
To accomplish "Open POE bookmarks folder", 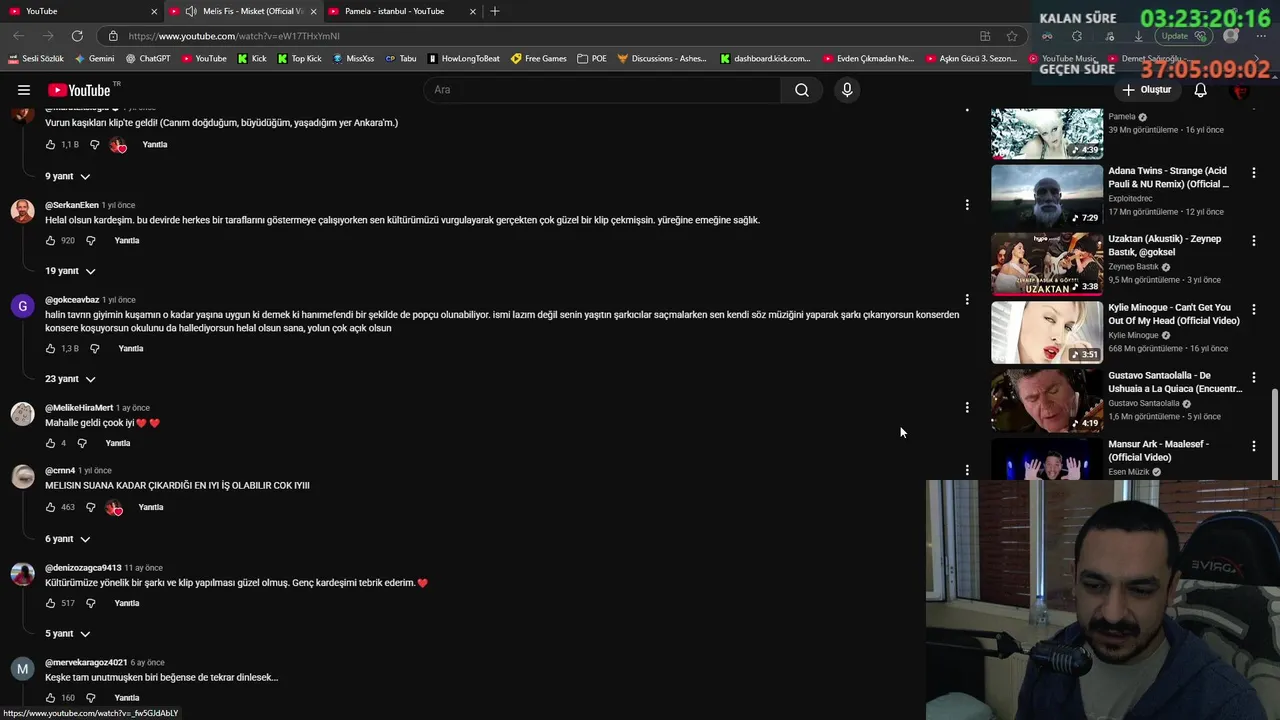I will point(592,59).
